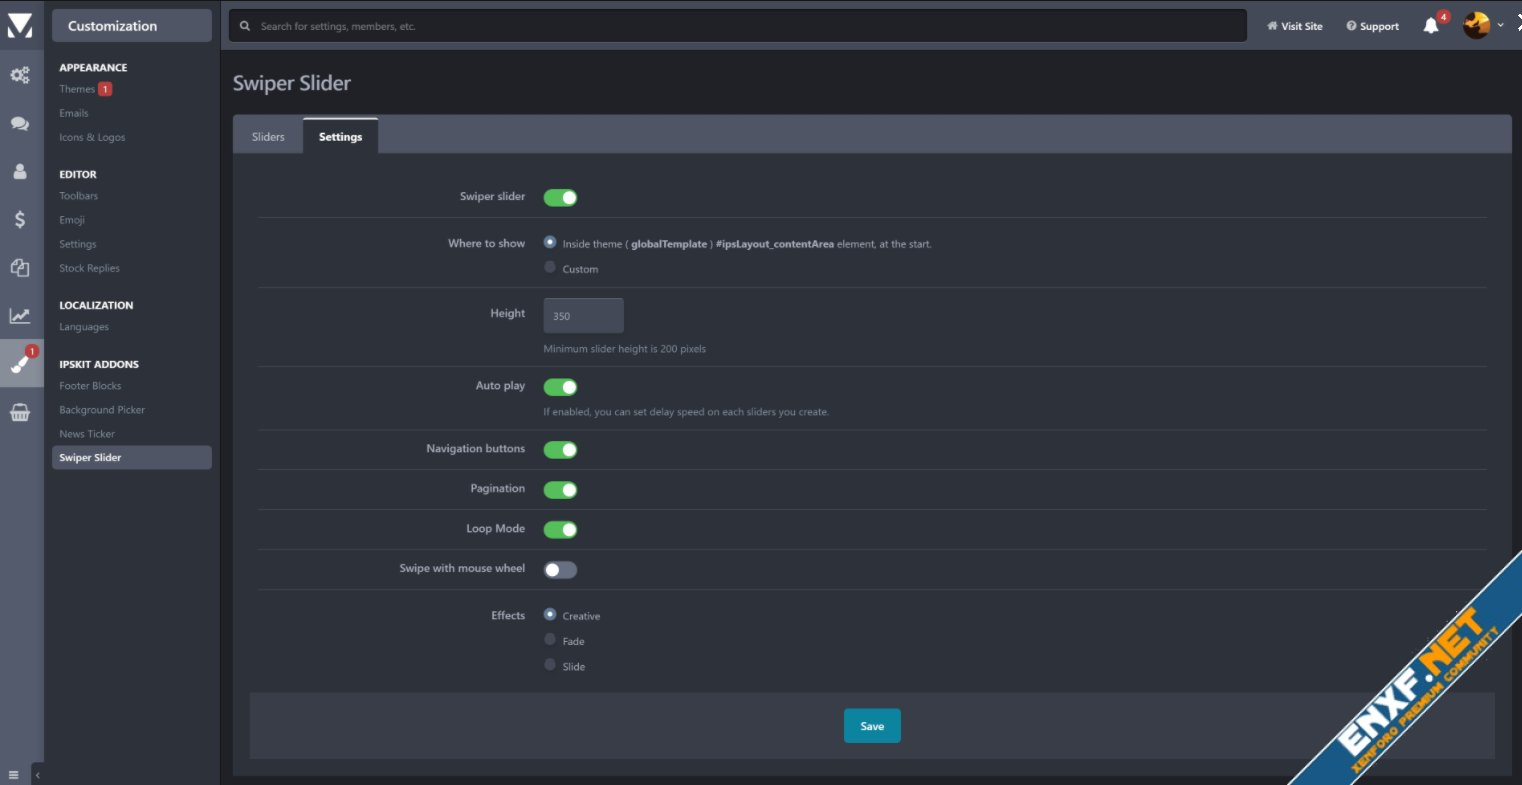The height and width of the screenshot is (785, 1522).
Task: Open the Marketplace basket icon
Action: pyautogui.click(x=20, y=412)
